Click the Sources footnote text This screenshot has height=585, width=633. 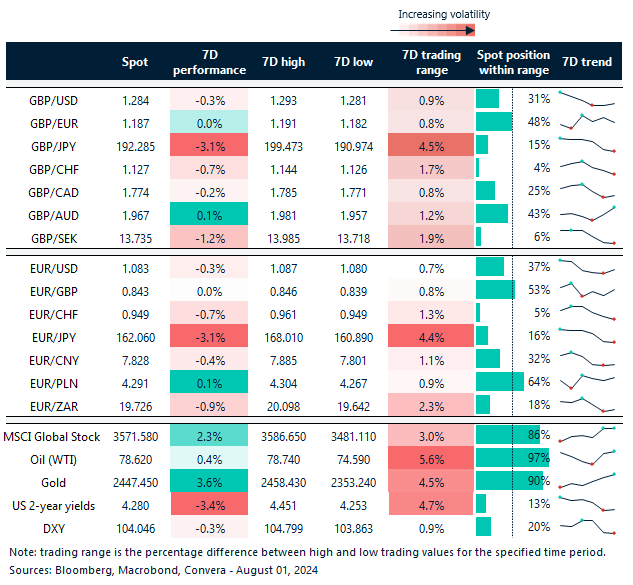165,569
